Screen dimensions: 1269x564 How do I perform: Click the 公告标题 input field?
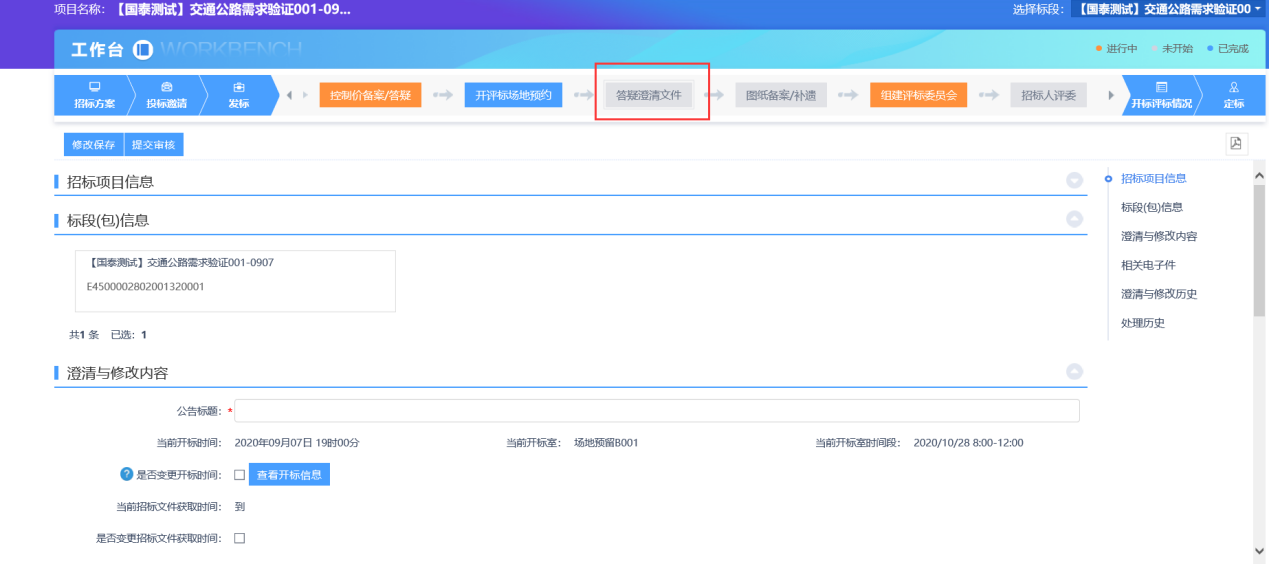tap(656, 411)
